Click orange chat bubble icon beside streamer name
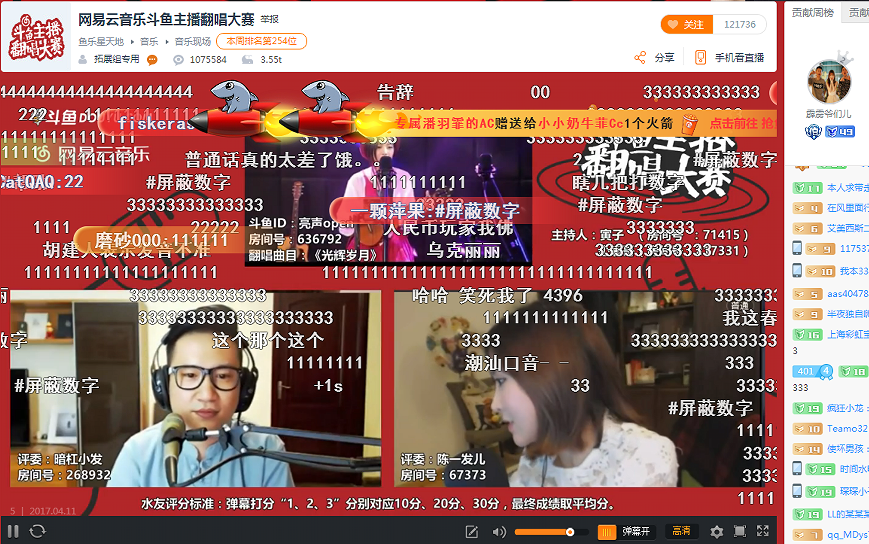Screen dimensions: 869x544 (152, 60)
